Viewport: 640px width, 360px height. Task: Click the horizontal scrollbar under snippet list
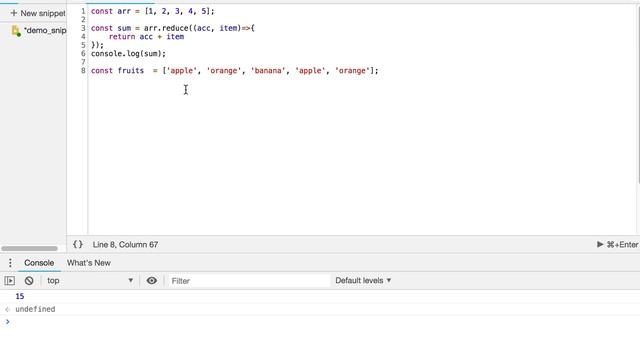click(x=29, y=249)
